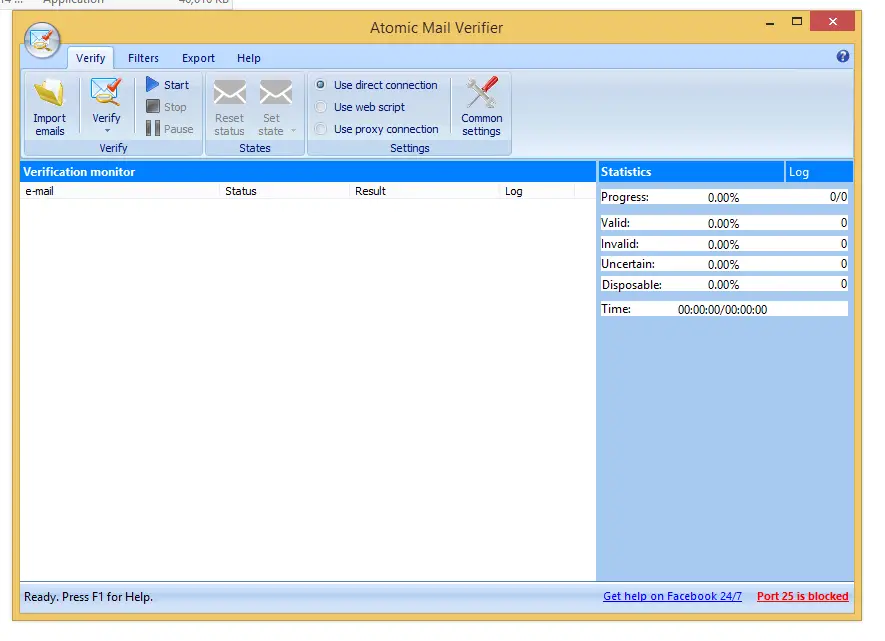The height and width of the screenshot is (641, 885).
Task: Switch to the Filters tab
Action: 143,58
